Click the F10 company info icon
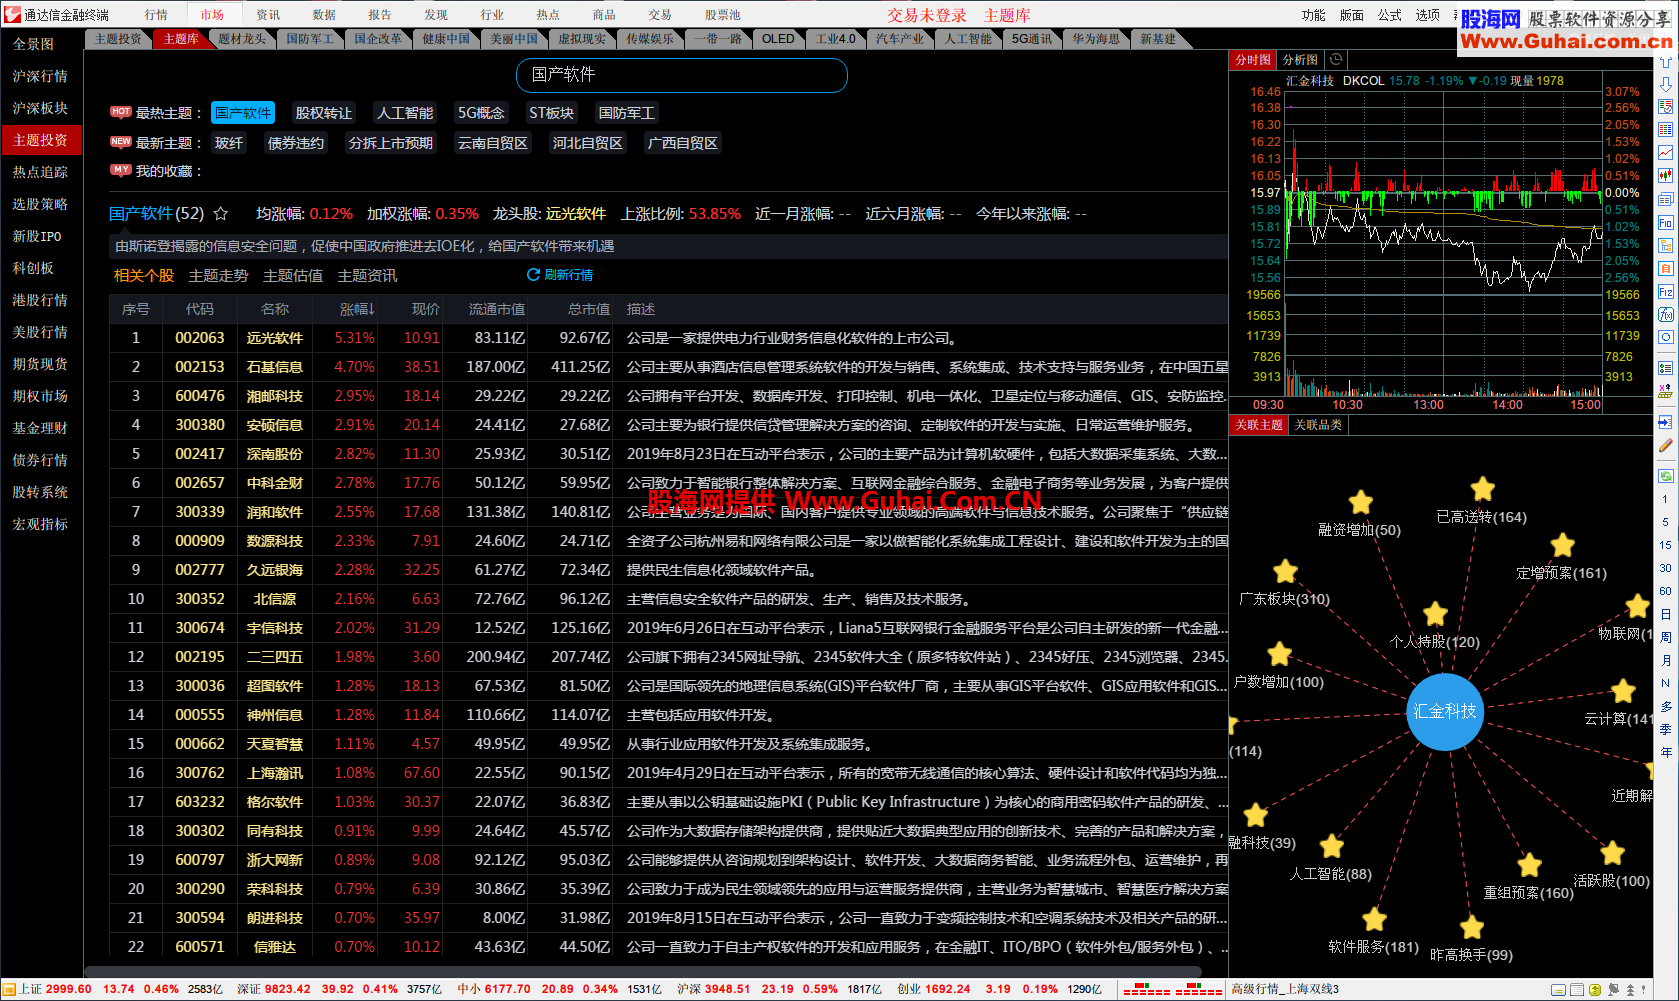1679x1001 pixels. coord(1665,223)
